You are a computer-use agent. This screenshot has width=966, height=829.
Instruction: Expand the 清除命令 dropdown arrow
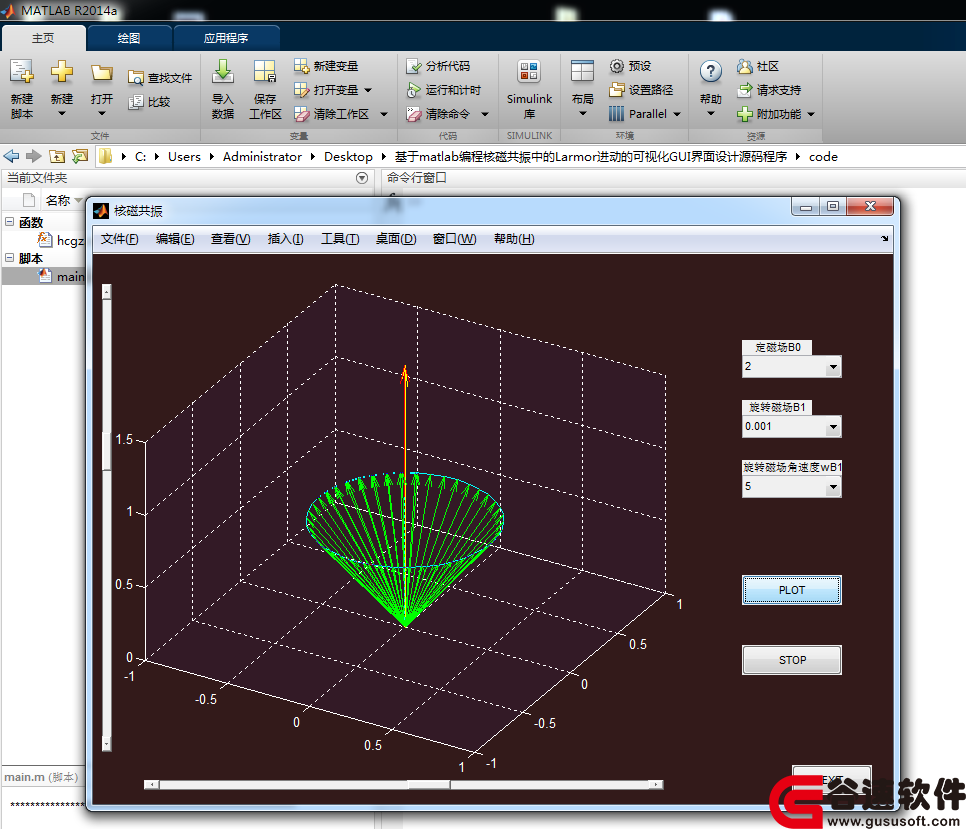[x=485, y=114]
